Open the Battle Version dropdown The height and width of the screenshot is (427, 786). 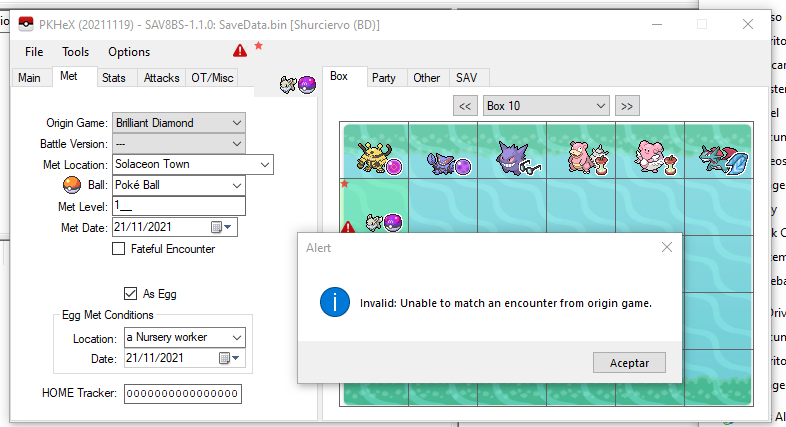coord(237,144)
